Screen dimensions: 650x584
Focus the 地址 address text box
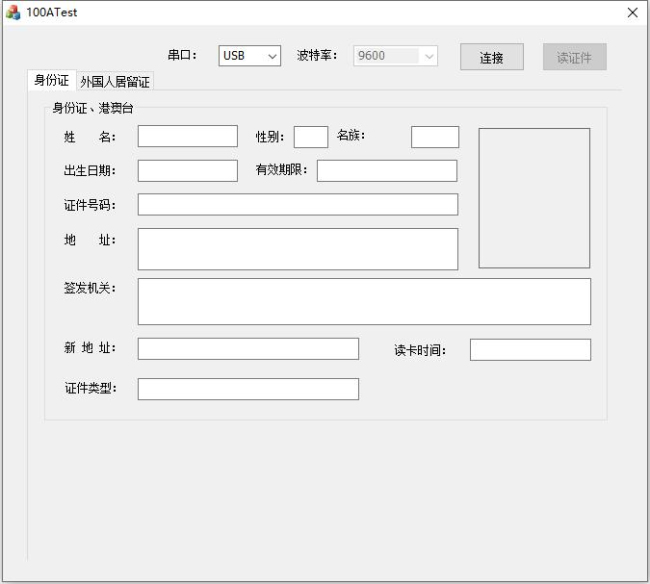pyautogui.click(x=297, y=249)
